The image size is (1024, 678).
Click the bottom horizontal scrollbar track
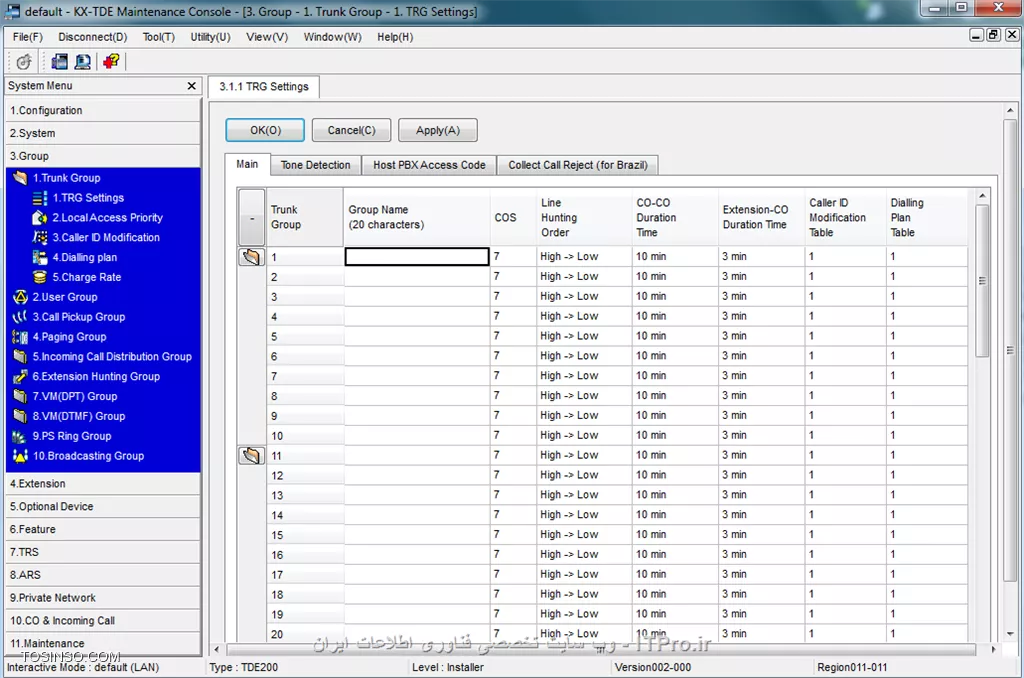pyautogui.click(x=600, y=649)
